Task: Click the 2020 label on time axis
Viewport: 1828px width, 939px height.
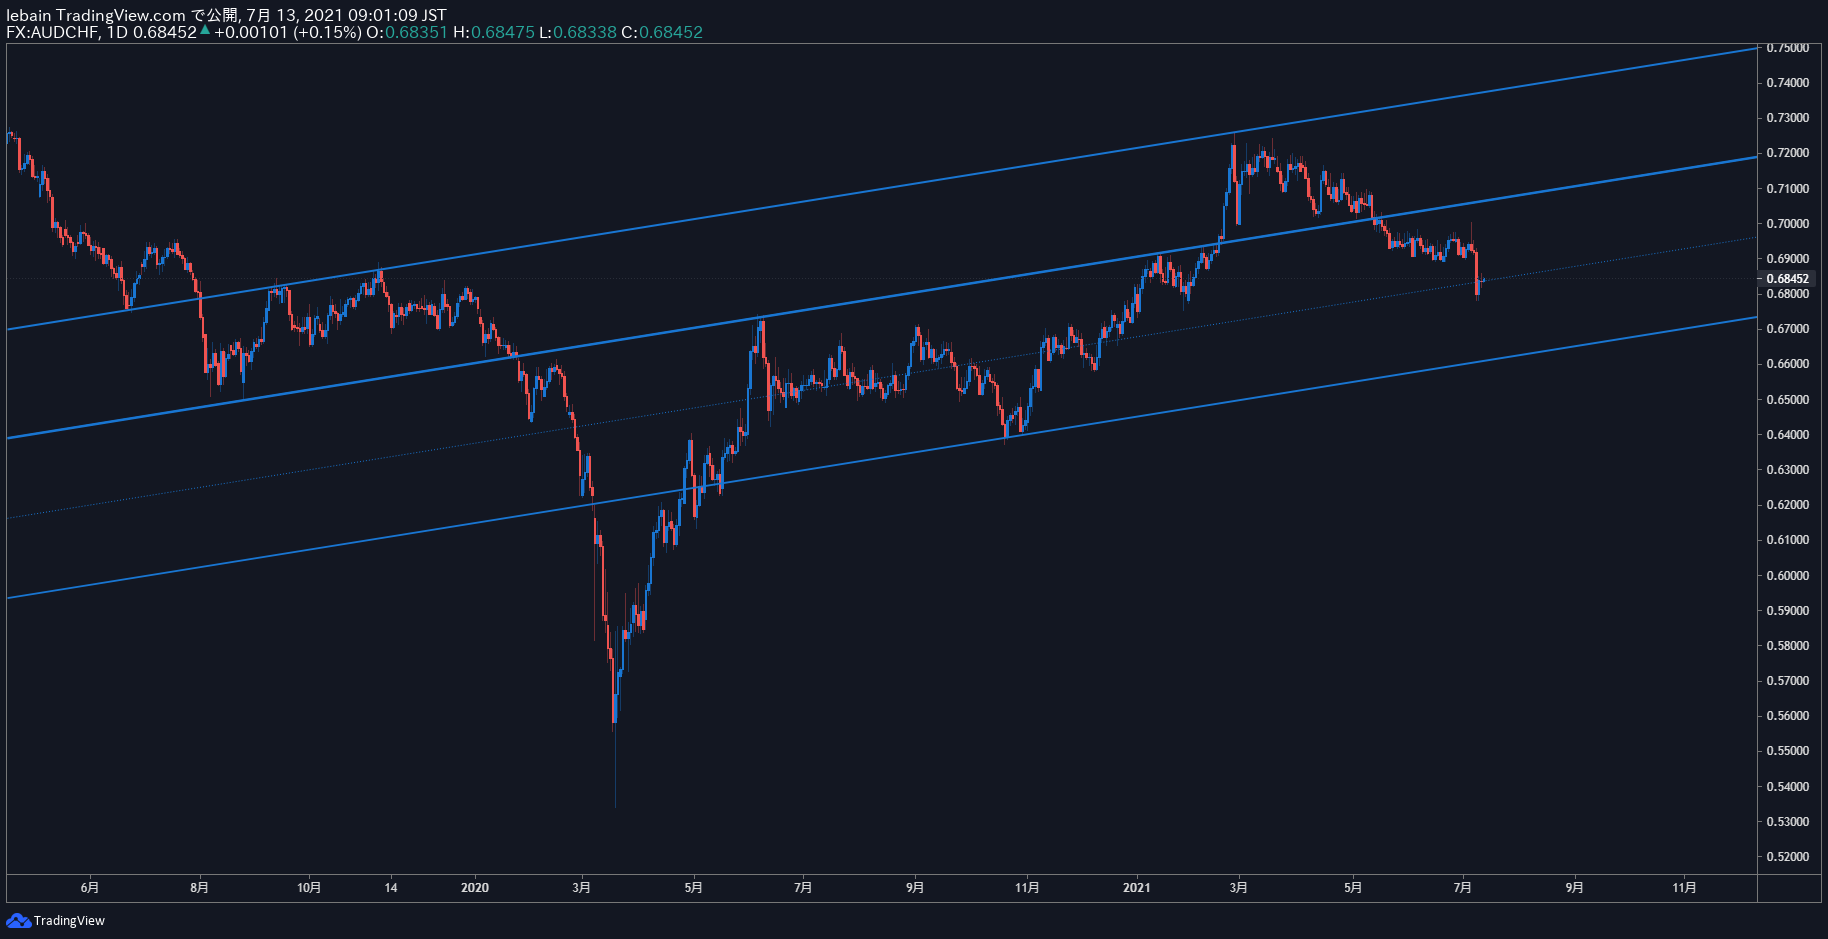Action: 475,888
